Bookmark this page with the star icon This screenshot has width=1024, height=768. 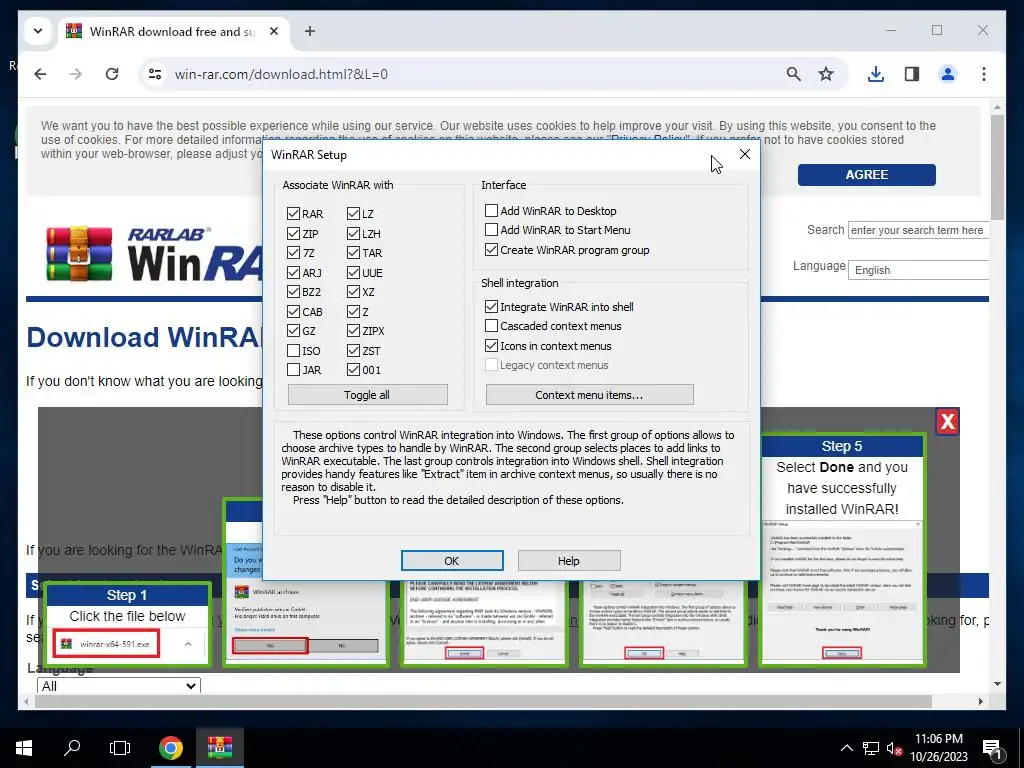[x=826, y=74]
